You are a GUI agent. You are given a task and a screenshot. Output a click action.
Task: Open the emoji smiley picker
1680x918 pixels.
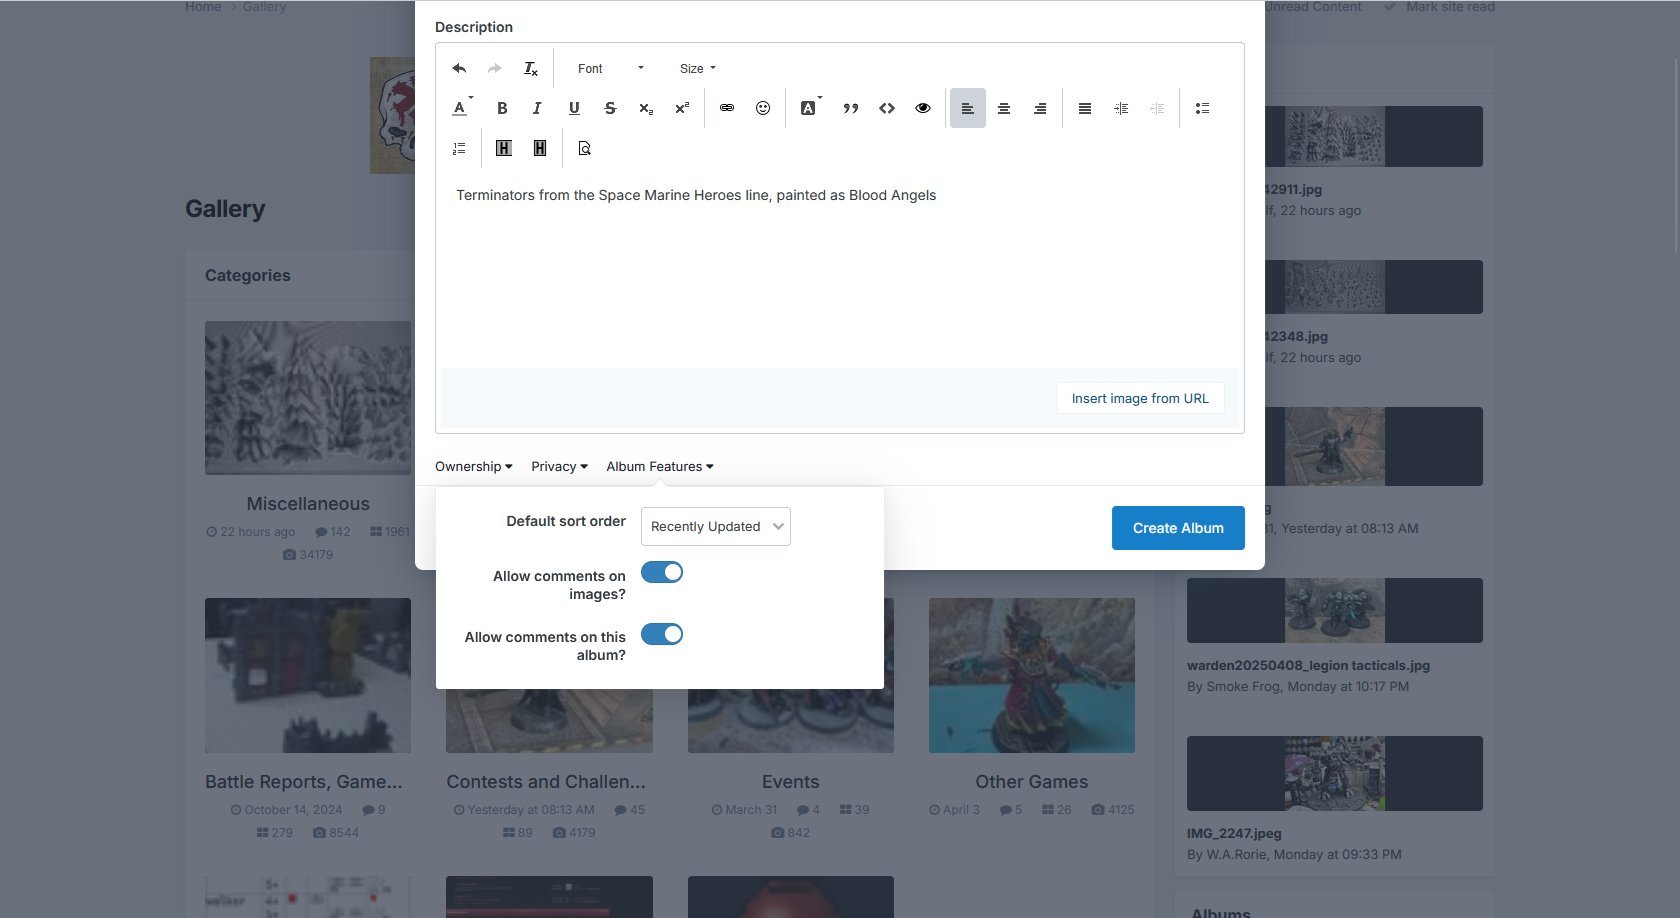763,109
